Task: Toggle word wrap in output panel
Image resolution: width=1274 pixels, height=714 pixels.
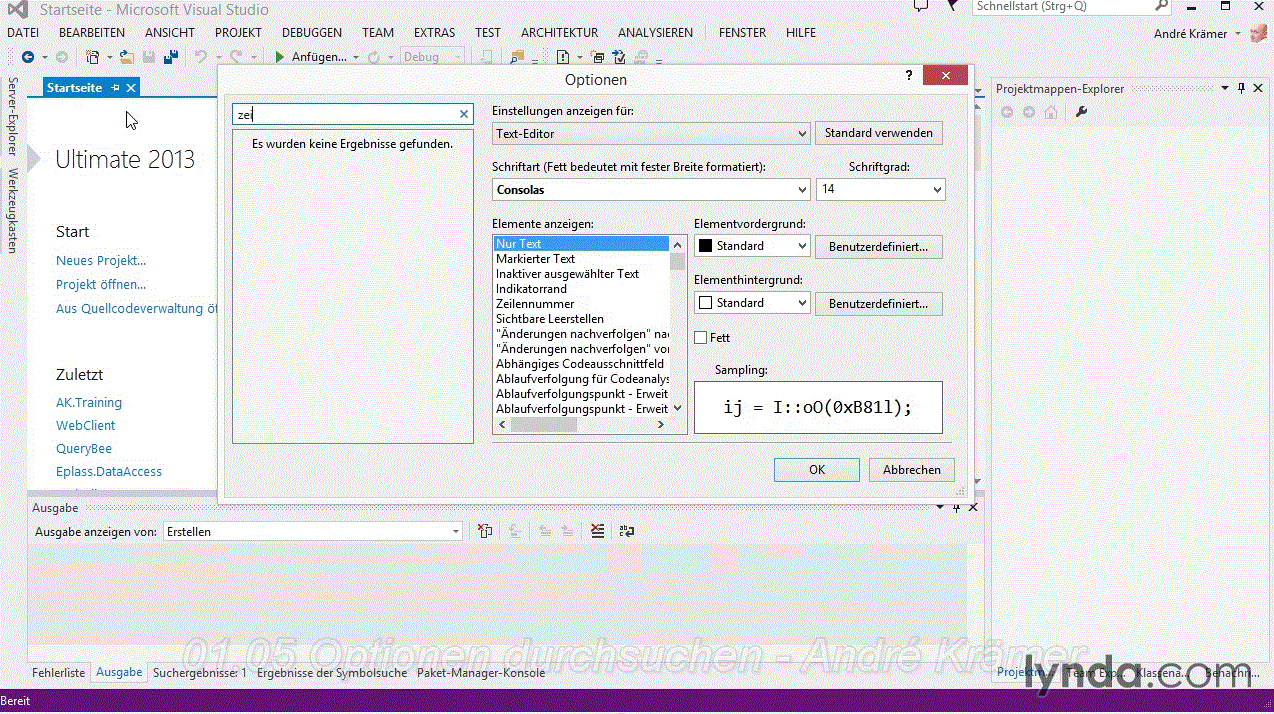Action: [x=627, y=531]
